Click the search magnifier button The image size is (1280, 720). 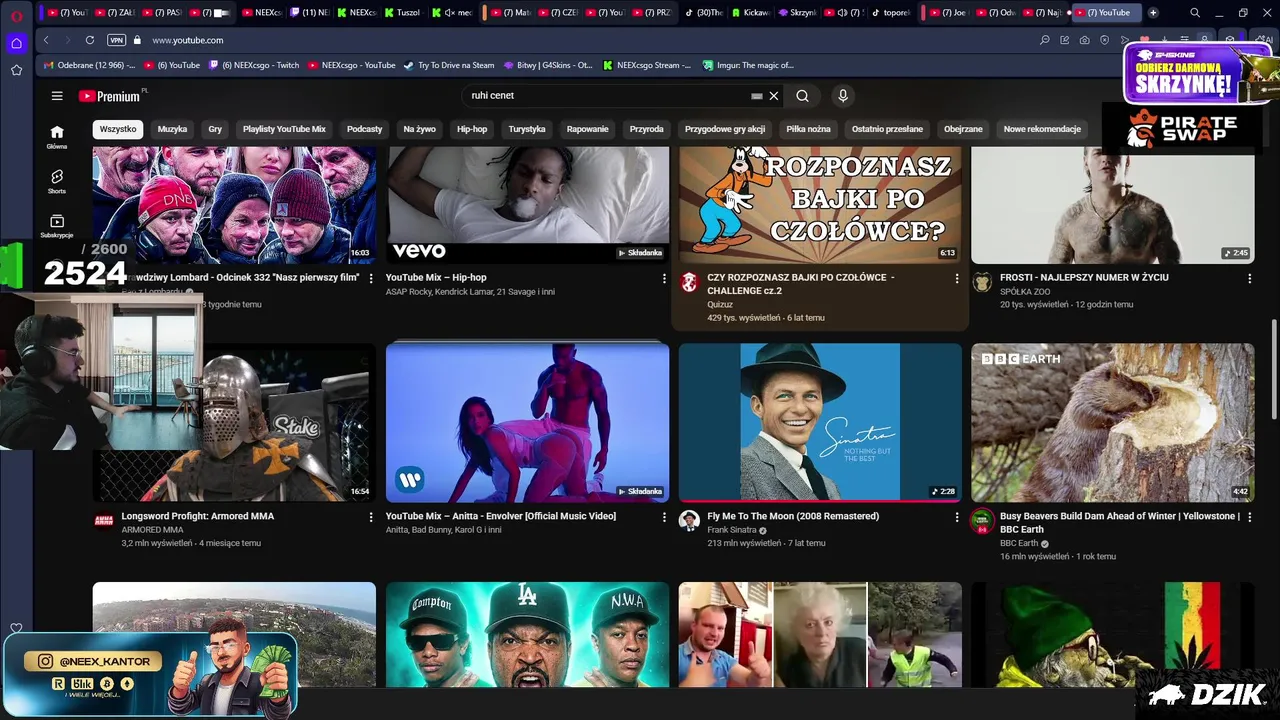[802, 96]
